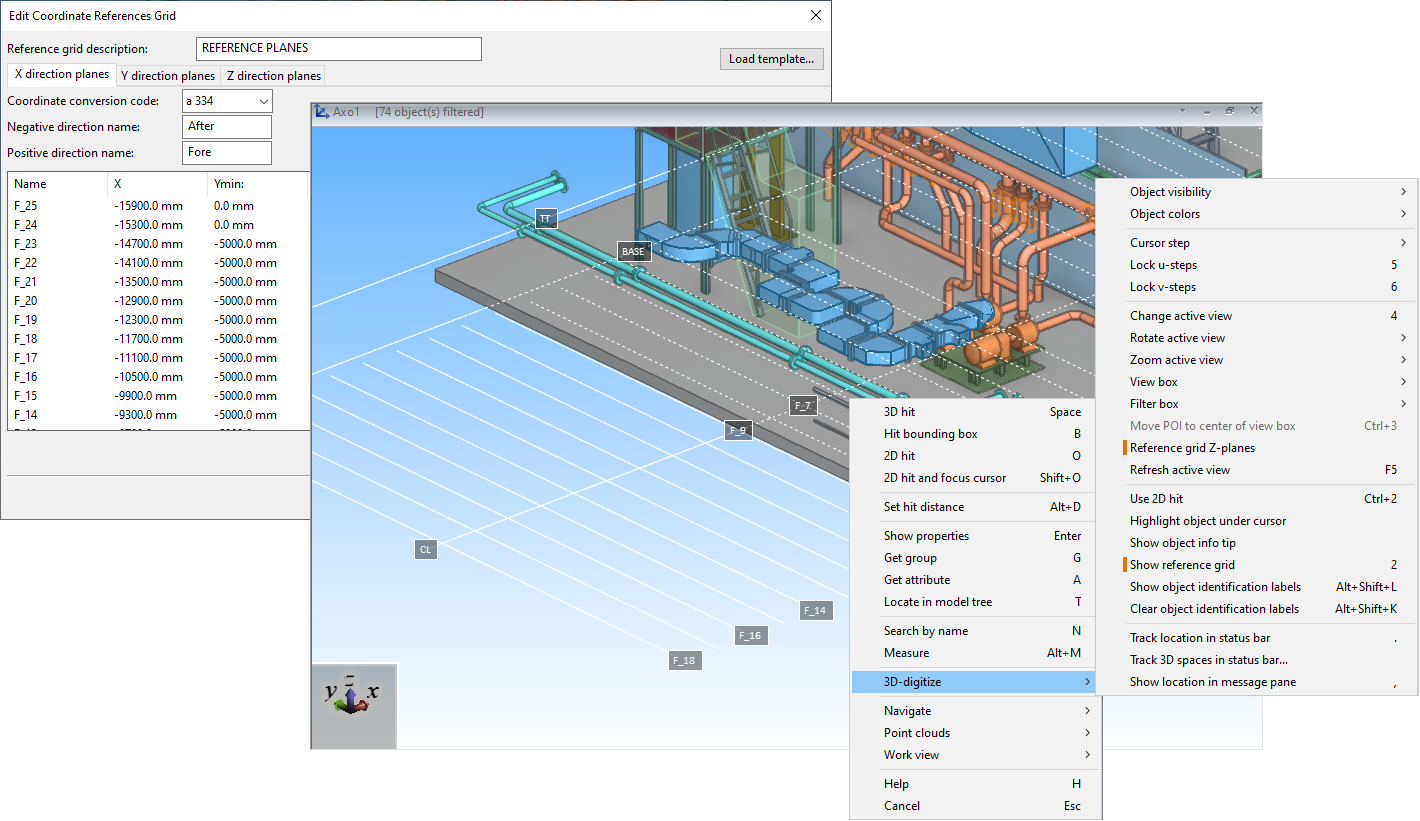Click in Reference grid description field
Screen dimensions: 1420x821
[x=339, y=49]
